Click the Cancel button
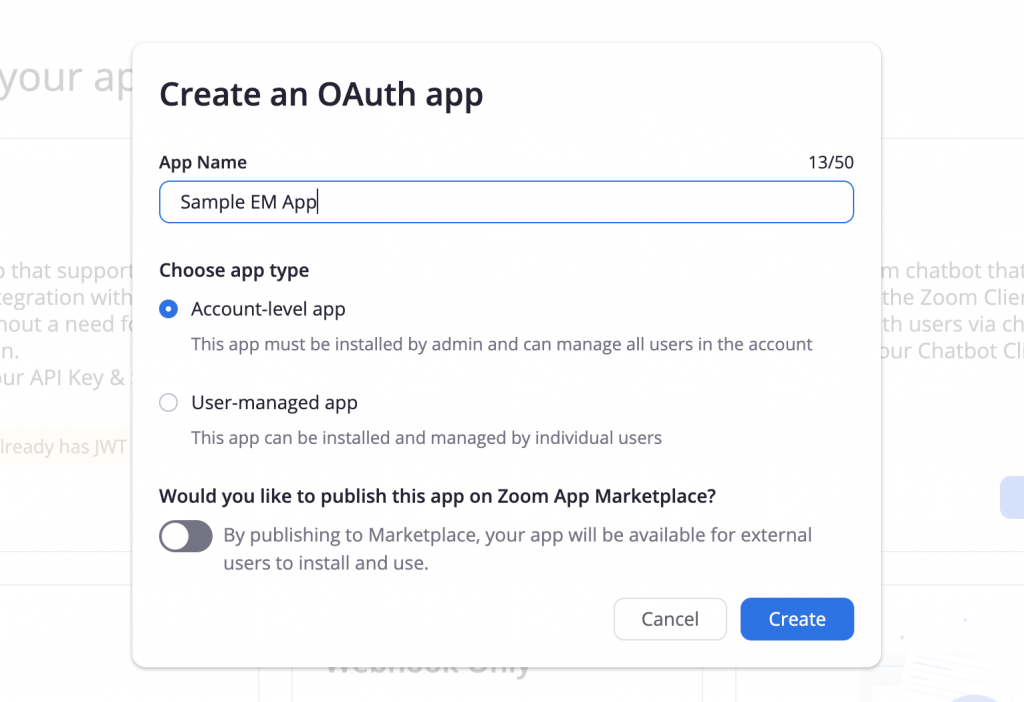This screenshot has height=702, width=1024. pyautogui.click(x=670, y=618)
